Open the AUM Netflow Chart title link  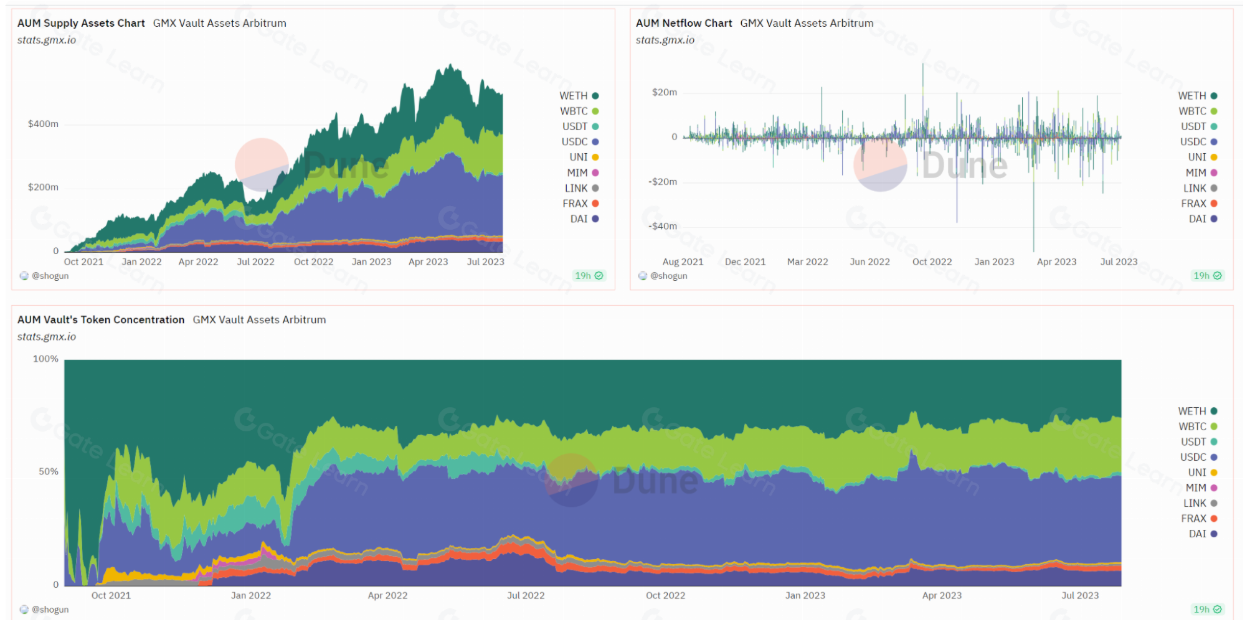(684, 23)
